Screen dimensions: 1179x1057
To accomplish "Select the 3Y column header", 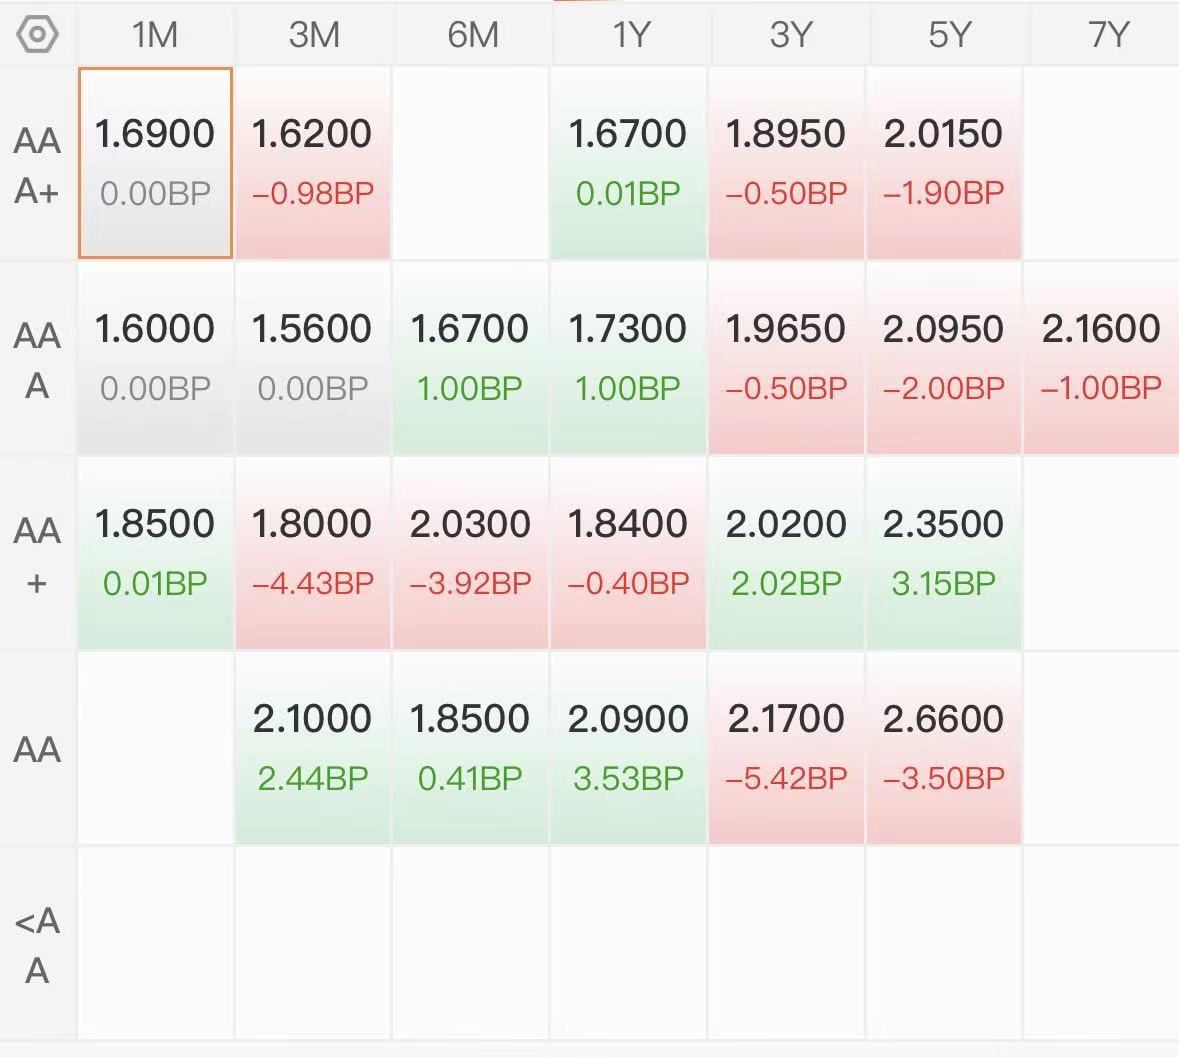I will (x=789, y=35).
